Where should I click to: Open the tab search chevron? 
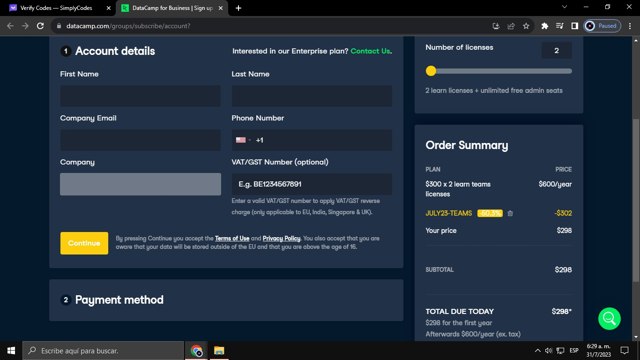tap(564, 7)
